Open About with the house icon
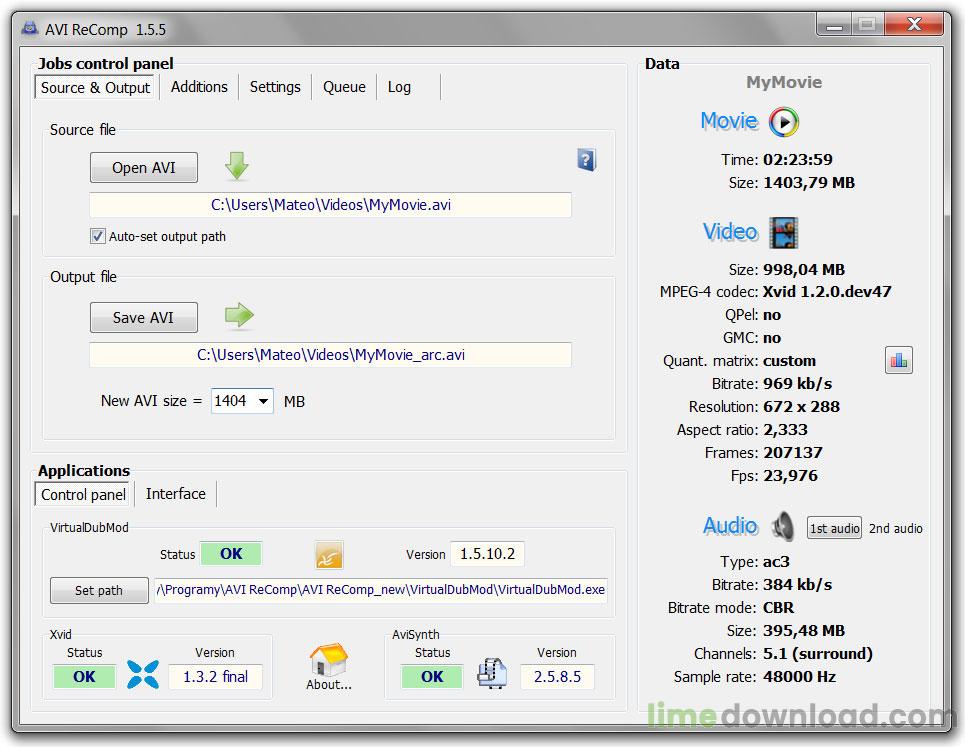Viewport: 965px width, 747px height. (x=329, y=668)
